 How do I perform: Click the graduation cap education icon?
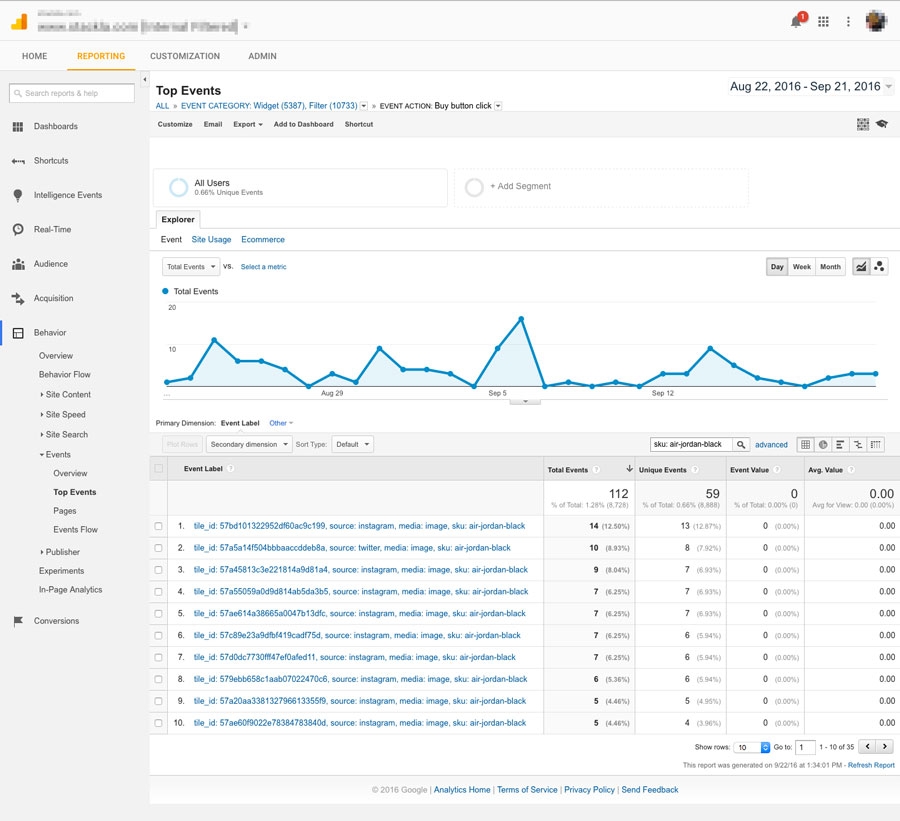pos(881,124)
